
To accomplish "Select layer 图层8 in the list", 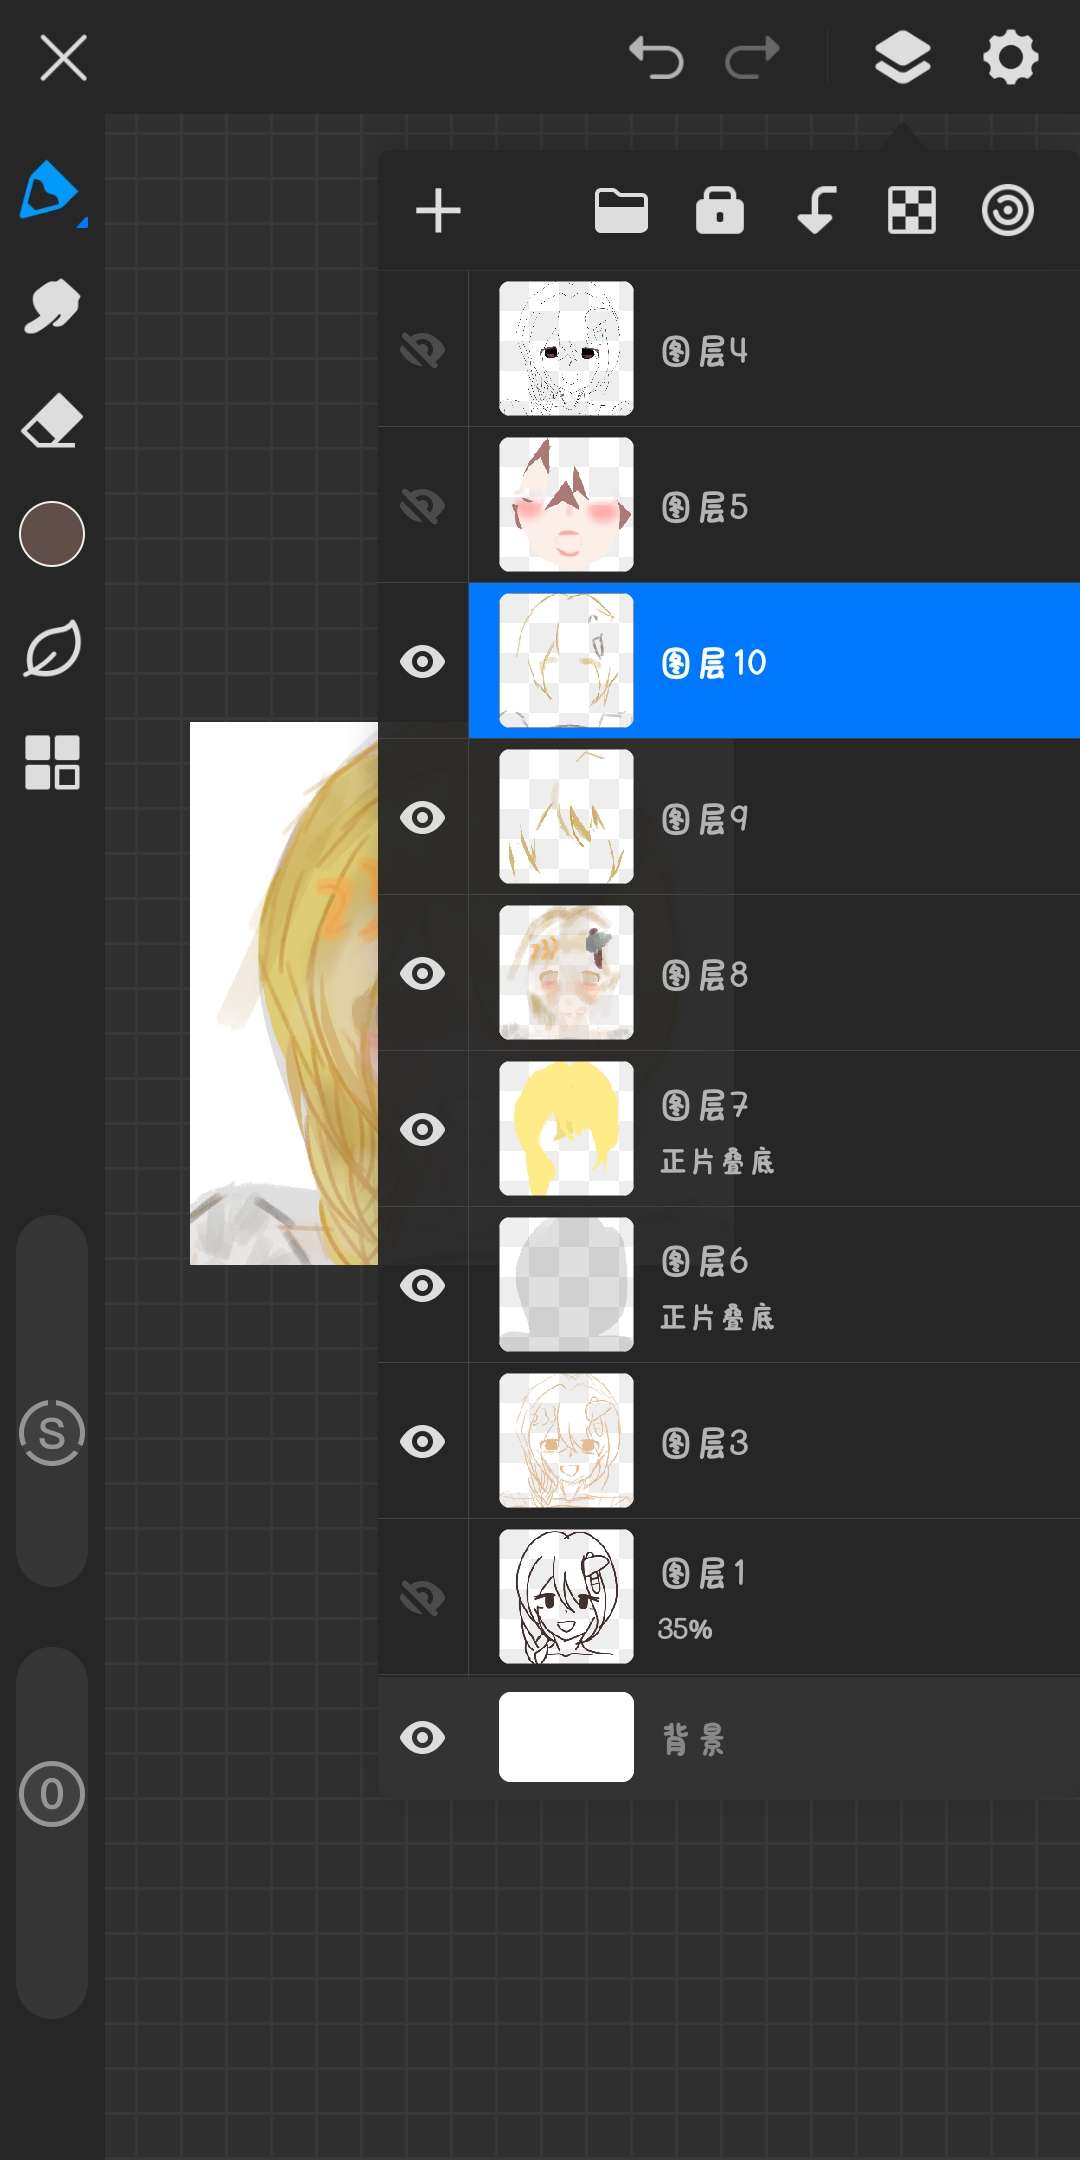I will [800, 973].
